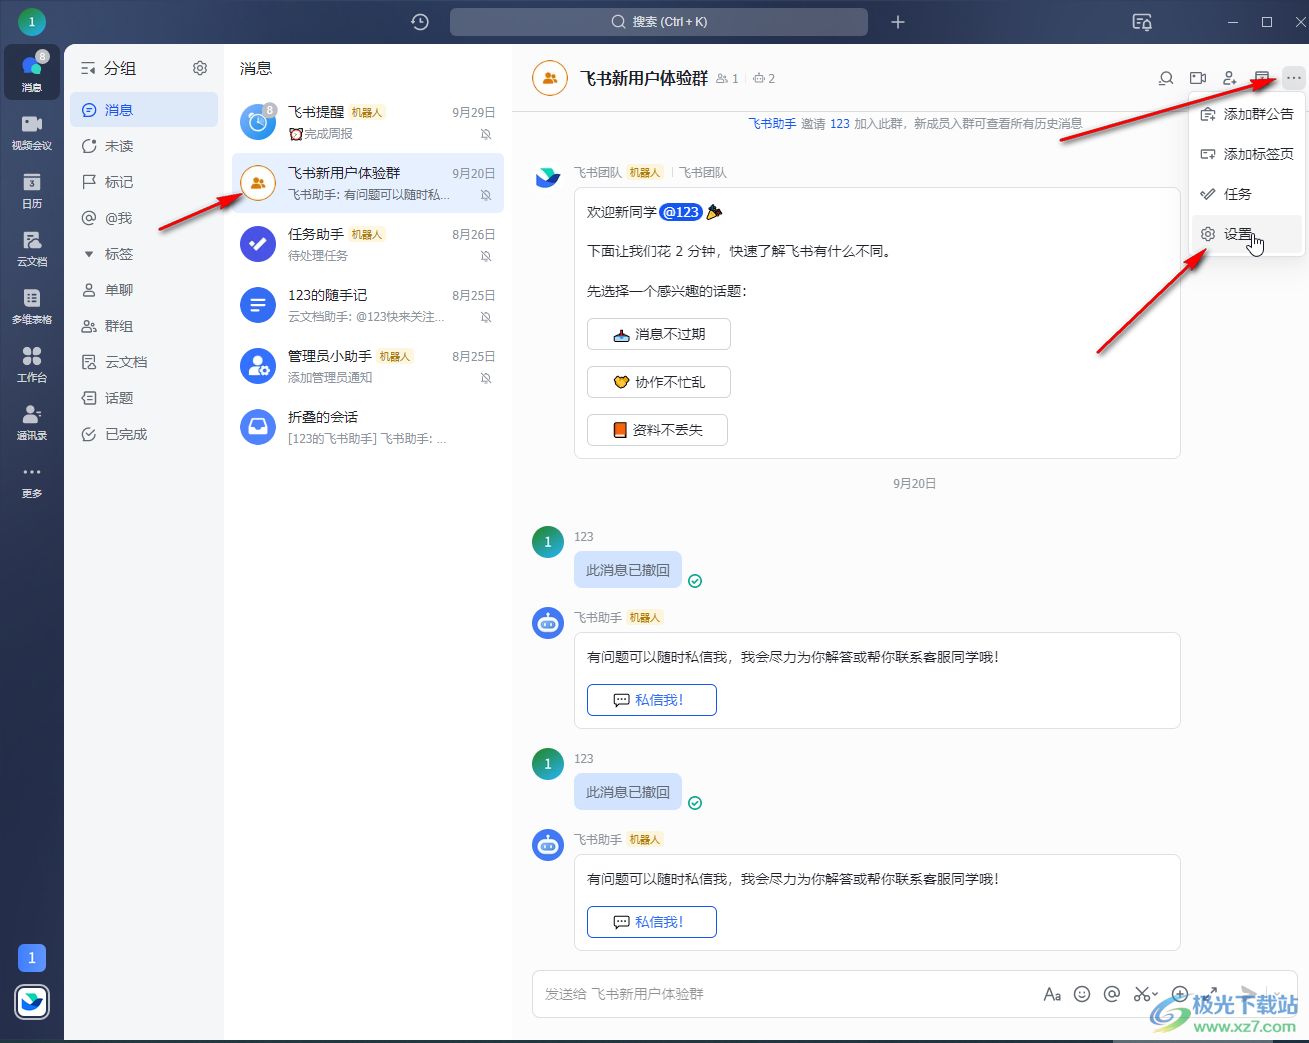1309x1043 pixels.
Task: Collapse the 分组 panel with its toggle icon
Action: point(88,68)
